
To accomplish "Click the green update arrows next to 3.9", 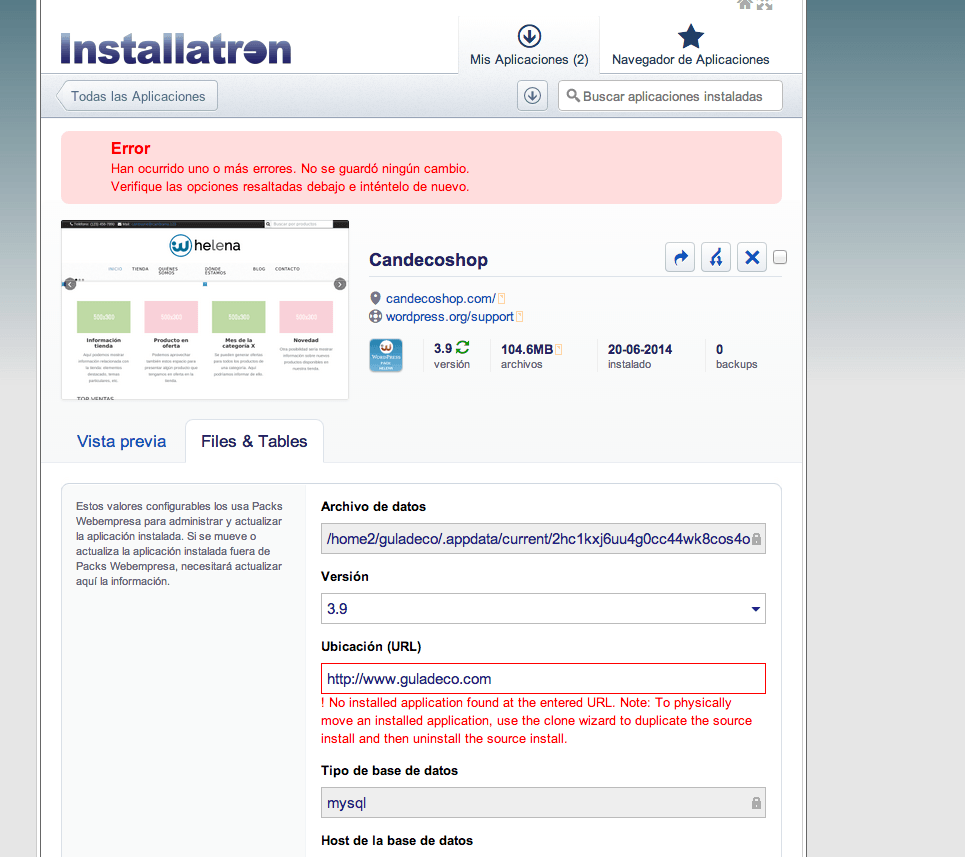I will click(x=463, y=348).
